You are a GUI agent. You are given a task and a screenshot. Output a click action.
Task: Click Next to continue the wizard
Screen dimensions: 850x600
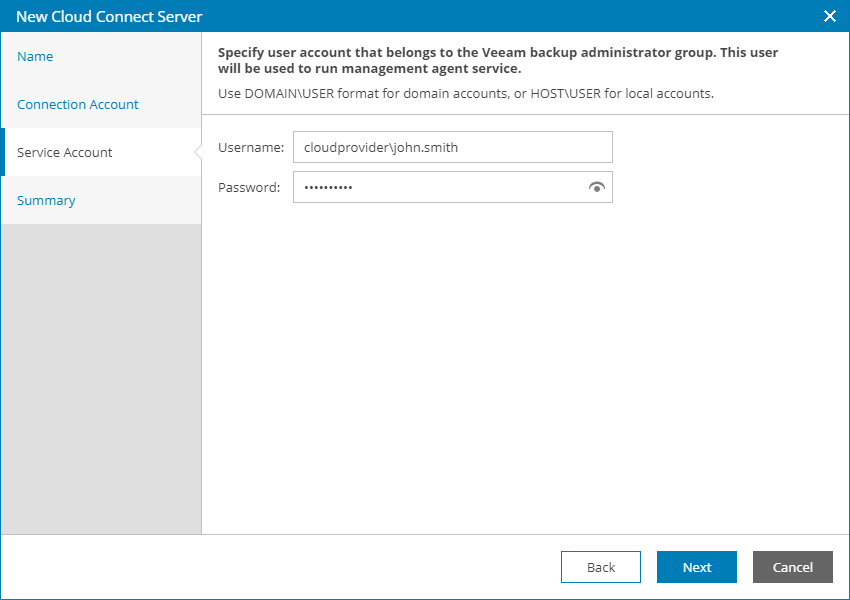click(697, 567)
